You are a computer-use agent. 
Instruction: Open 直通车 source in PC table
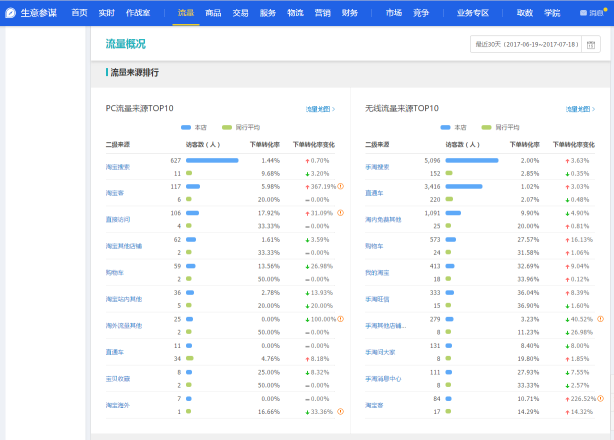pos(115,352)
